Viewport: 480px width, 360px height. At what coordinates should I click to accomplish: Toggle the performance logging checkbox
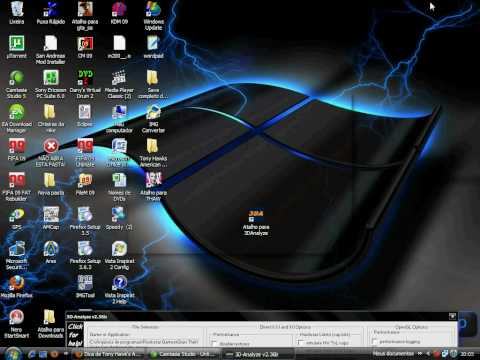375,341
